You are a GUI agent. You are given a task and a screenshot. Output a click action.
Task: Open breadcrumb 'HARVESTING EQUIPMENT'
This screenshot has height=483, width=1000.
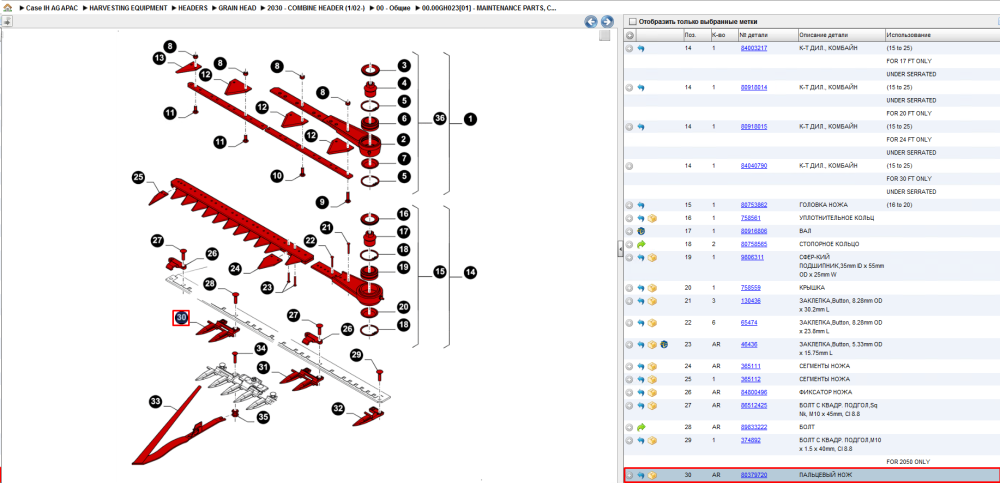(x=130, y=10)
